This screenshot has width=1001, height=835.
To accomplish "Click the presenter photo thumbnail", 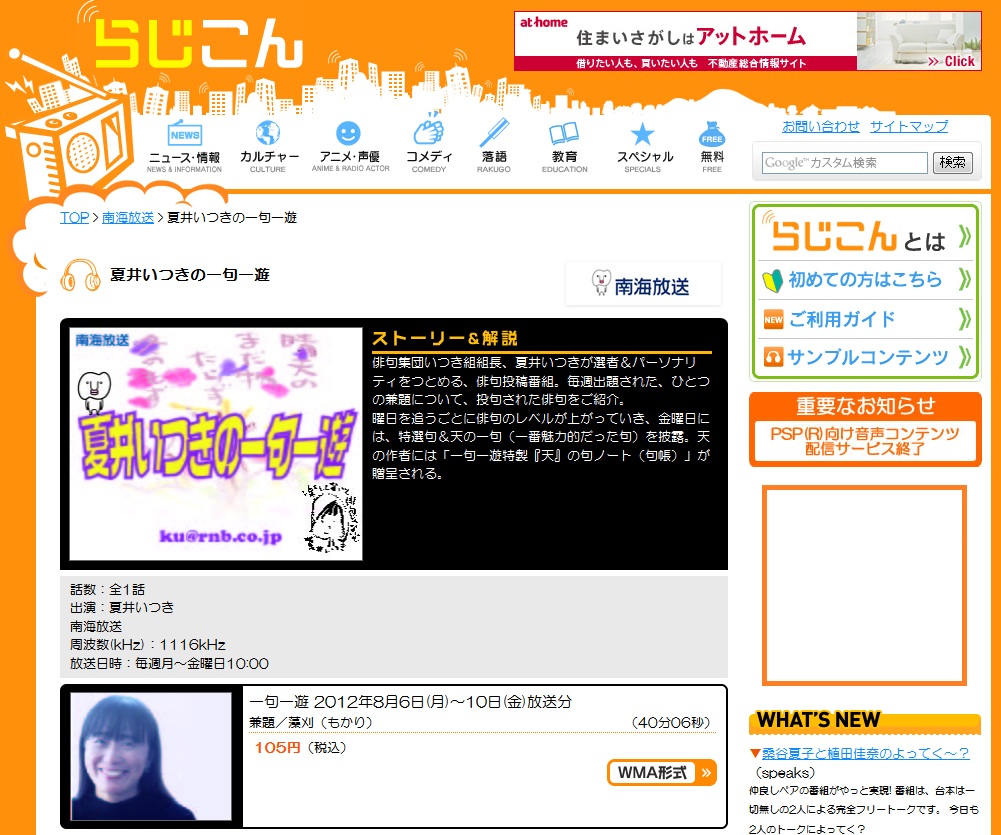I will 151,756.
